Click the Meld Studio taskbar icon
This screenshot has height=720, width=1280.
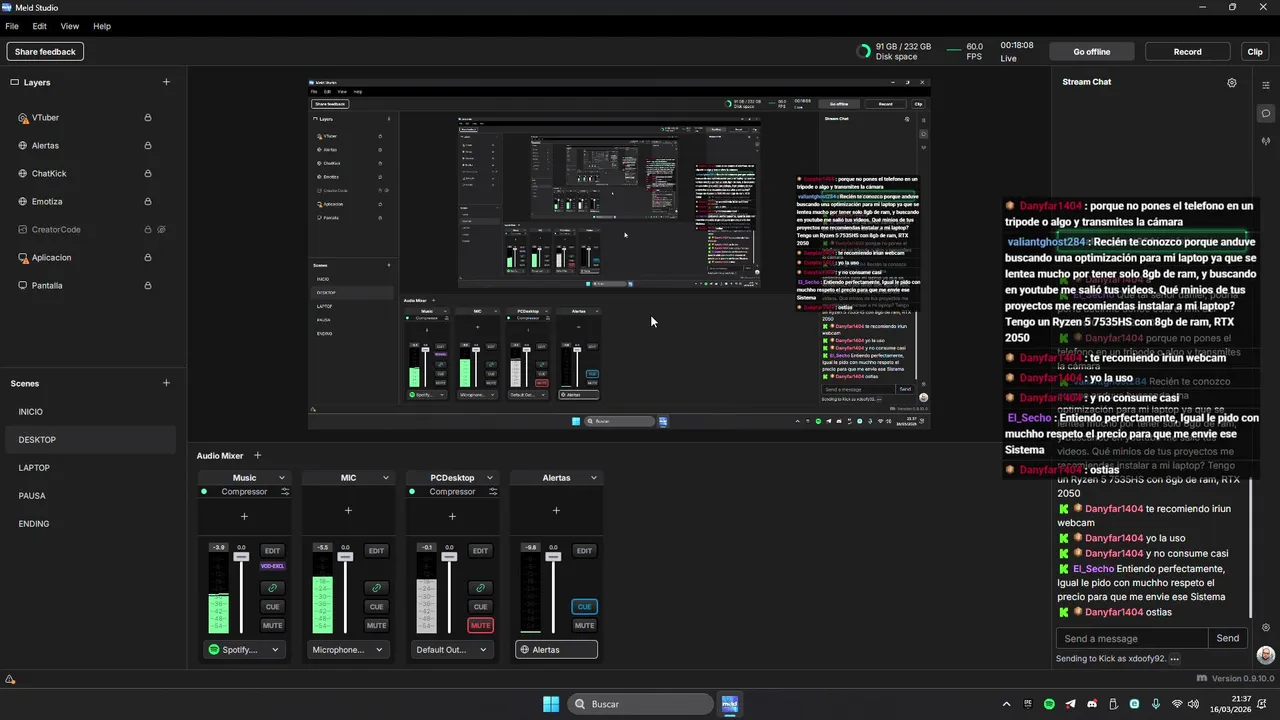pos(730,704)
